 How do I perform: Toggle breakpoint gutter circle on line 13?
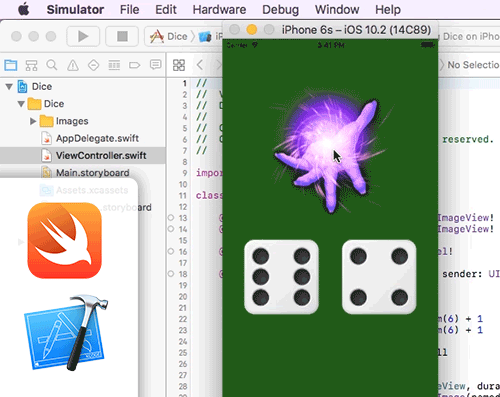(171, 218)
